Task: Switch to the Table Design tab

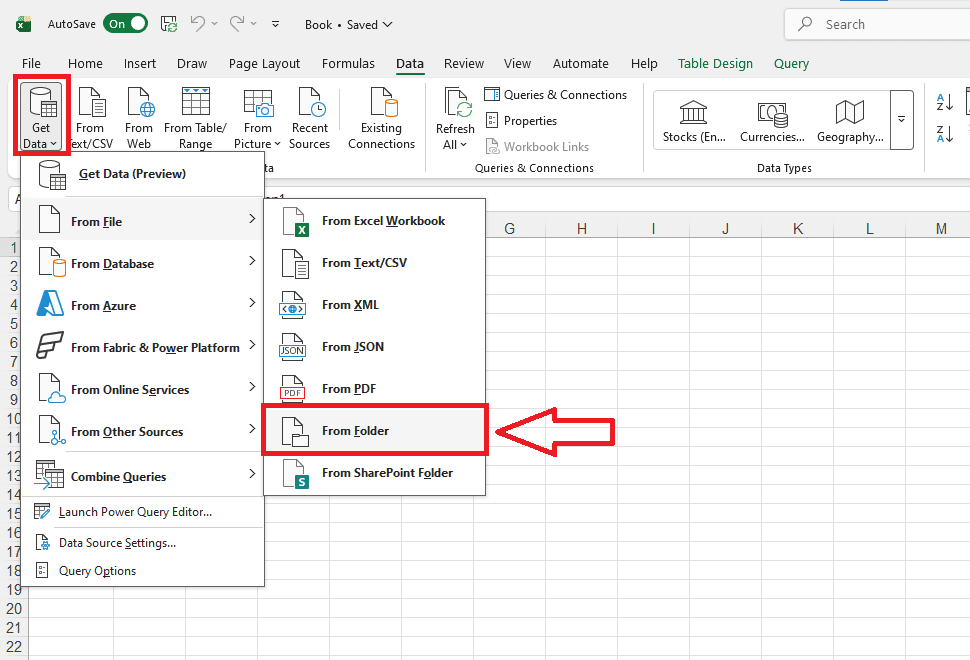Action: [715, 64]
